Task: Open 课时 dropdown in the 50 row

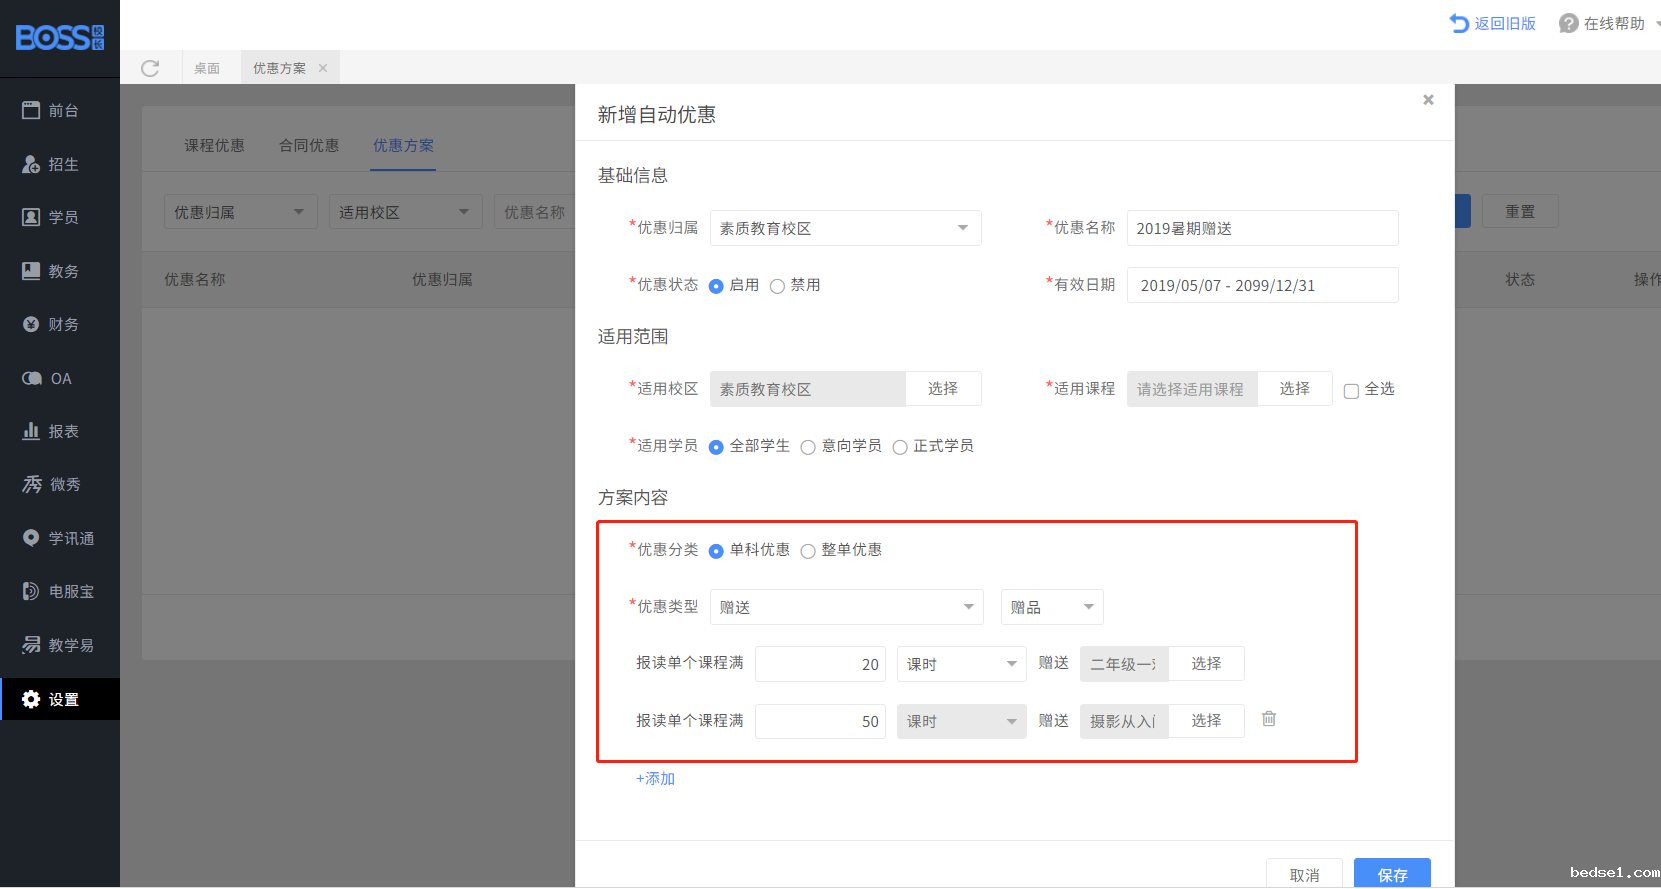Action: click(962, 721)
